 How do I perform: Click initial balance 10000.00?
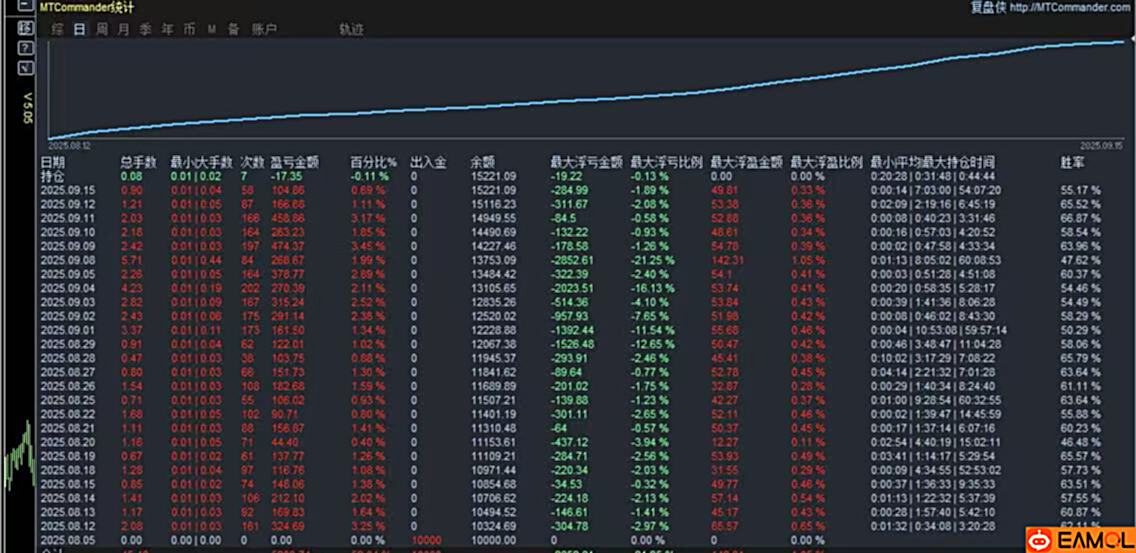(x=493, y=540)
